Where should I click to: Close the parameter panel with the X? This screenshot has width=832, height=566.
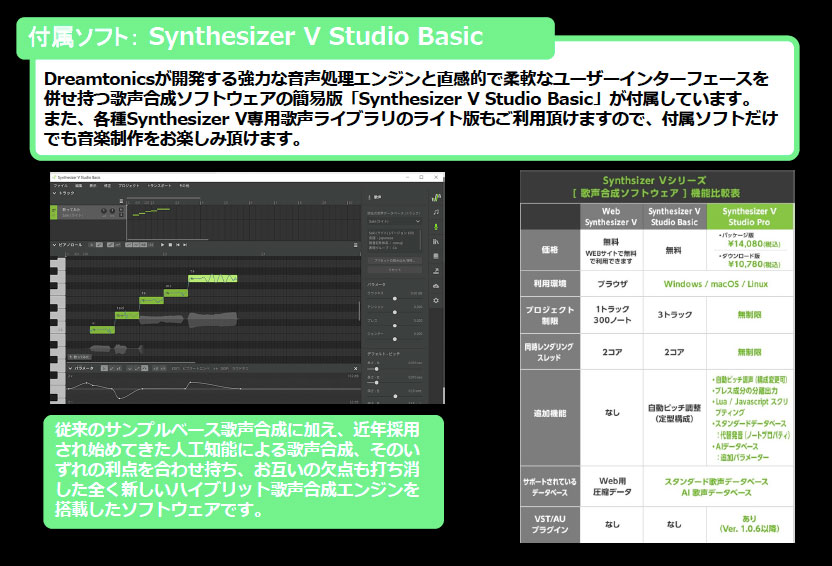pyautogui.click(x=356, y=368)
